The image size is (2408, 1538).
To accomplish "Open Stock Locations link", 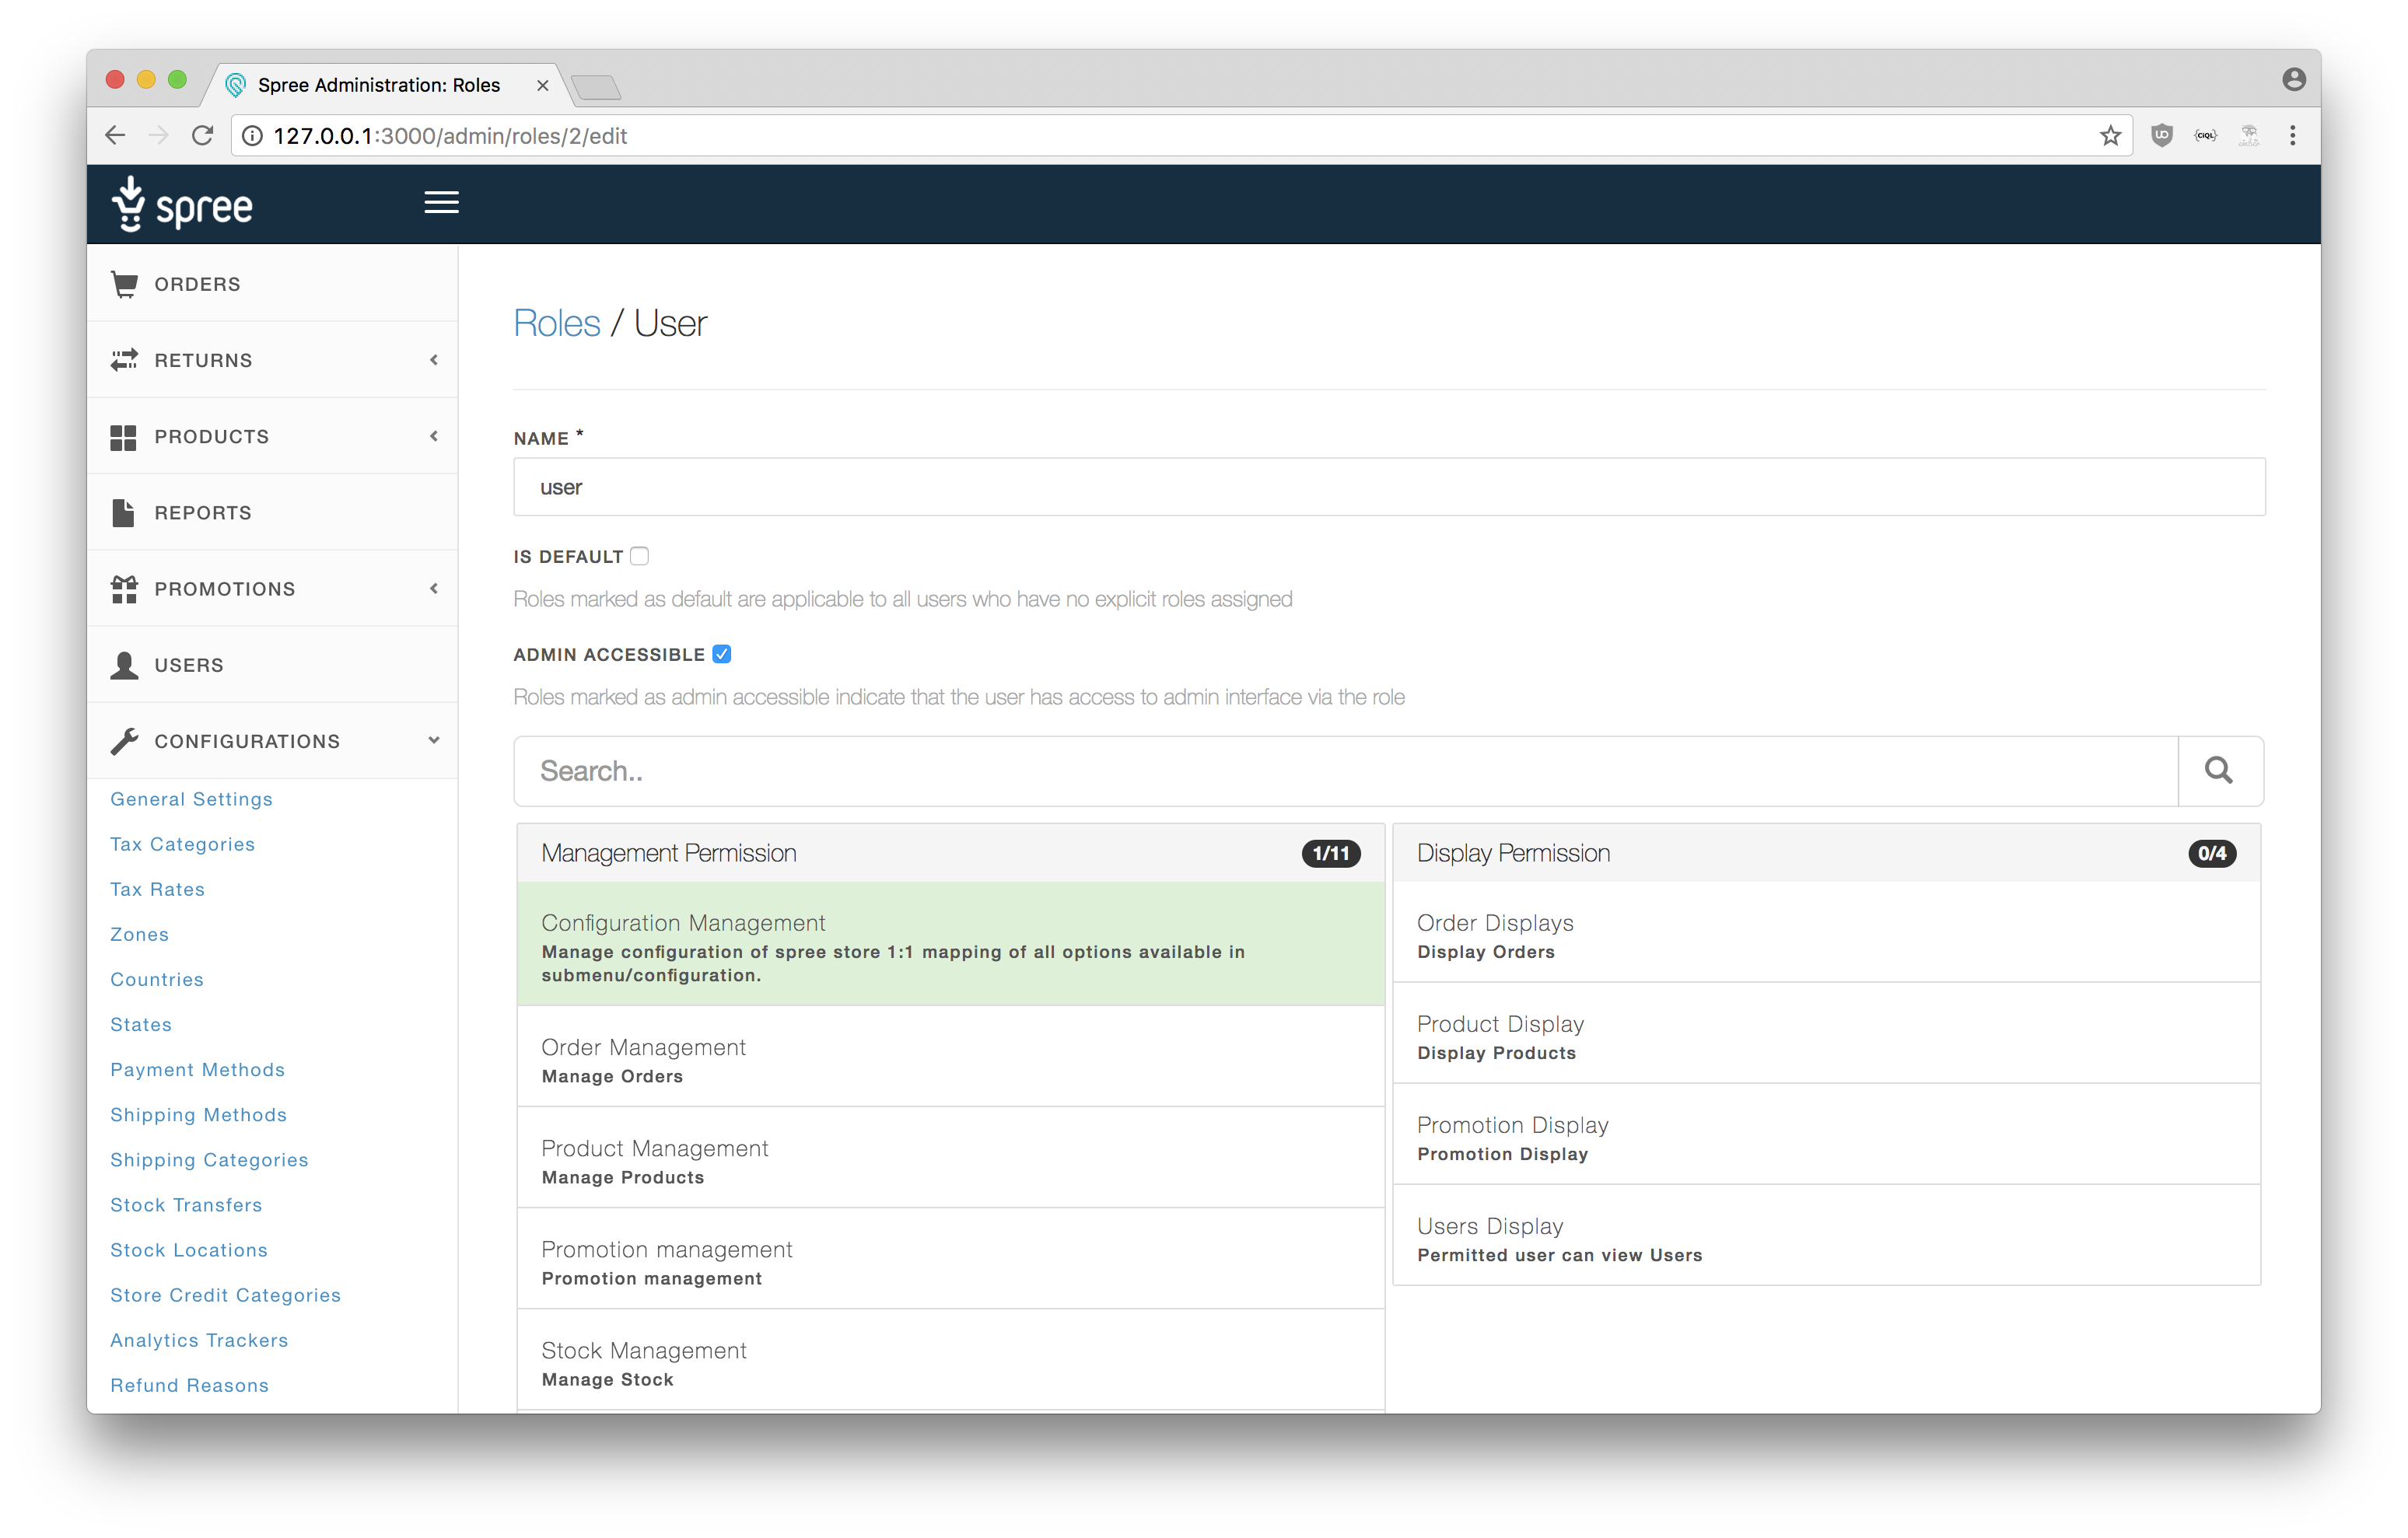I will point(189,1249).
